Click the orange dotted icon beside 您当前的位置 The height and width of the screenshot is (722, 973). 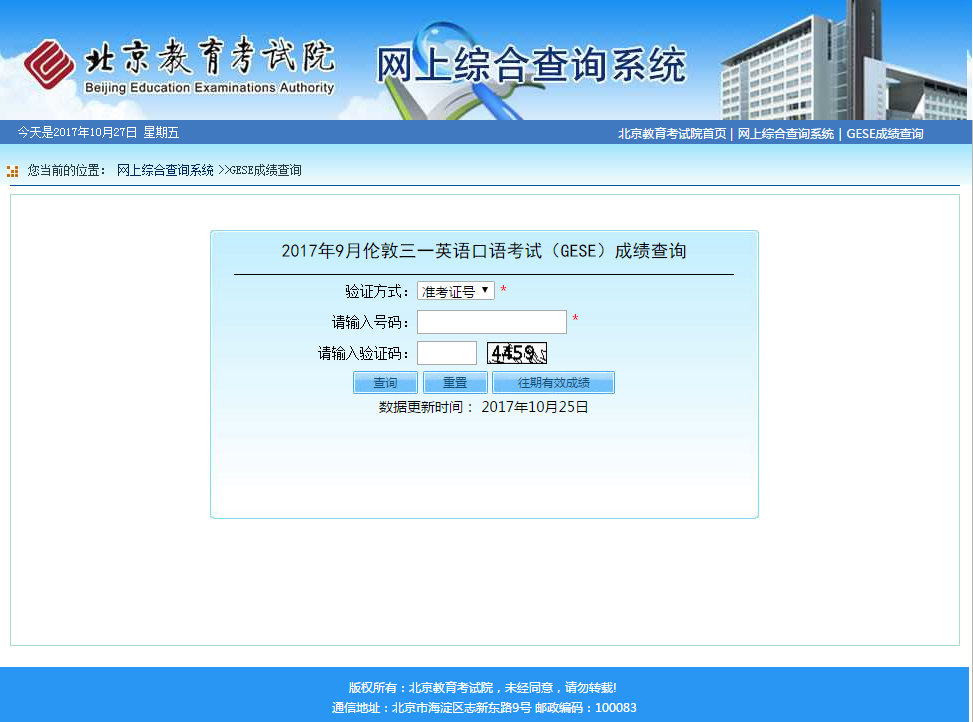(x=13, y=171)
